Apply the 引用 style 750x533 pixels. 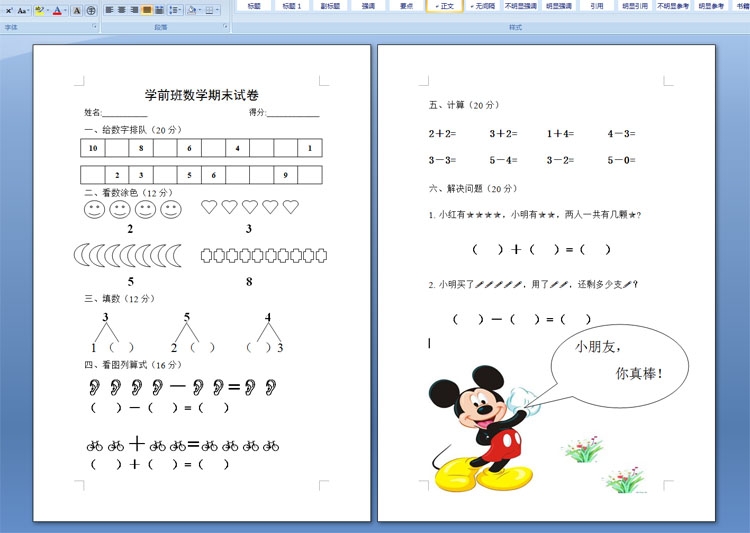[596, 6]
